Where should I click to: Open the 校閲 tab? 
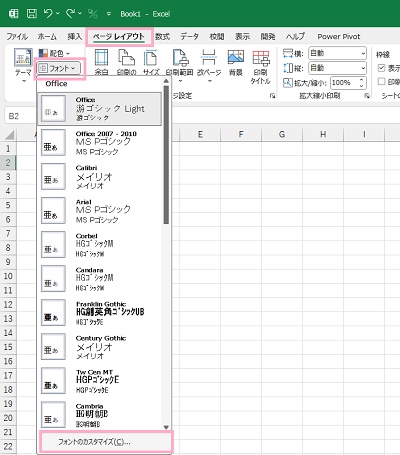[217, 37]
